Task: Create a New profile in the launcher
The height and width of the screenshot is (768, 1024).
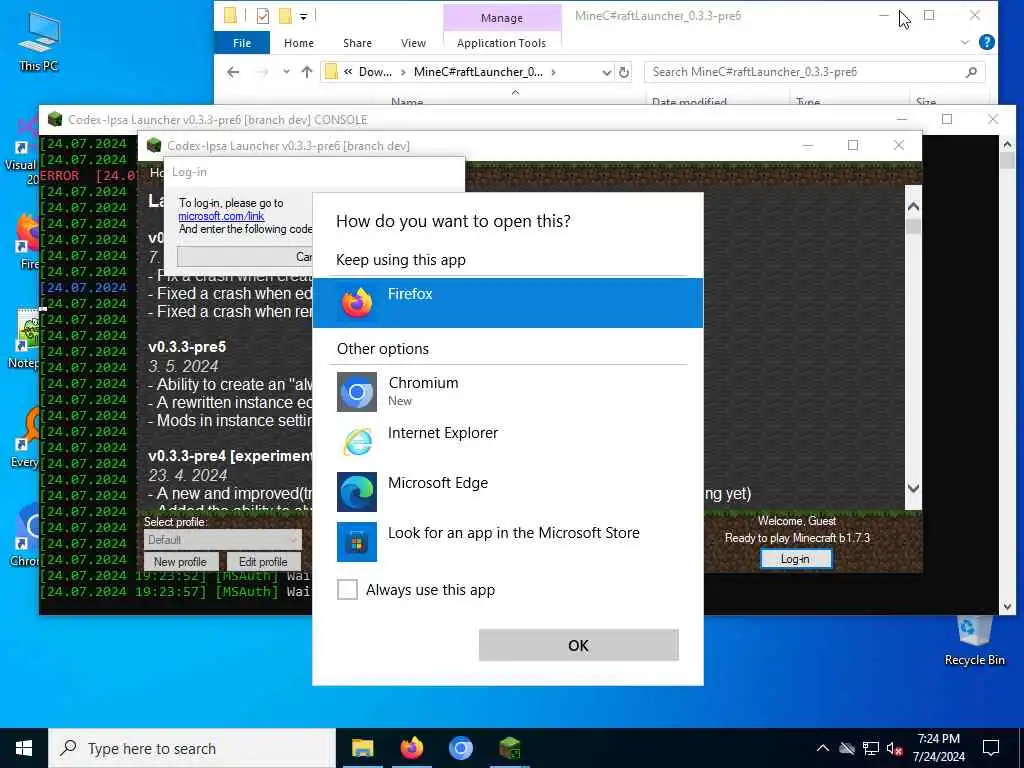Action: (x=180, y=562)
